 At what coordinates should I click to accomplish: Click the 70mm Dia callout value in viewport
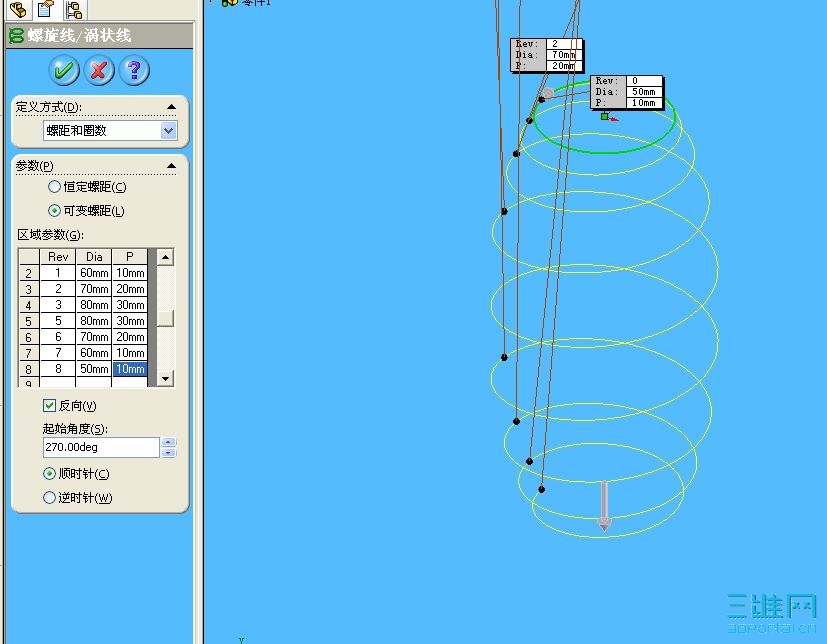click(564, 55)
